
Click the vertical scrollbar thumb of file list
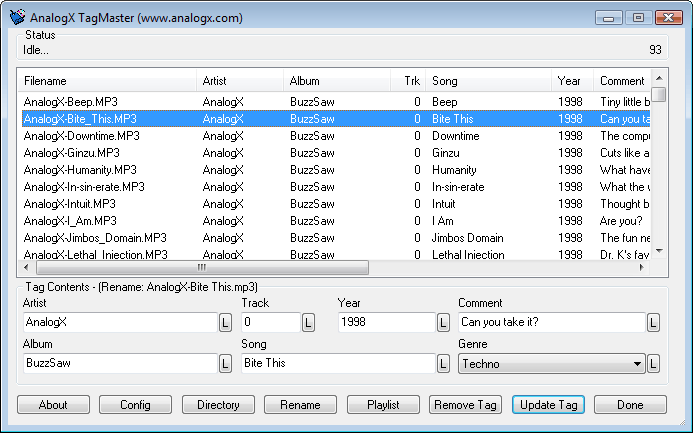click(x=659, y=94)
